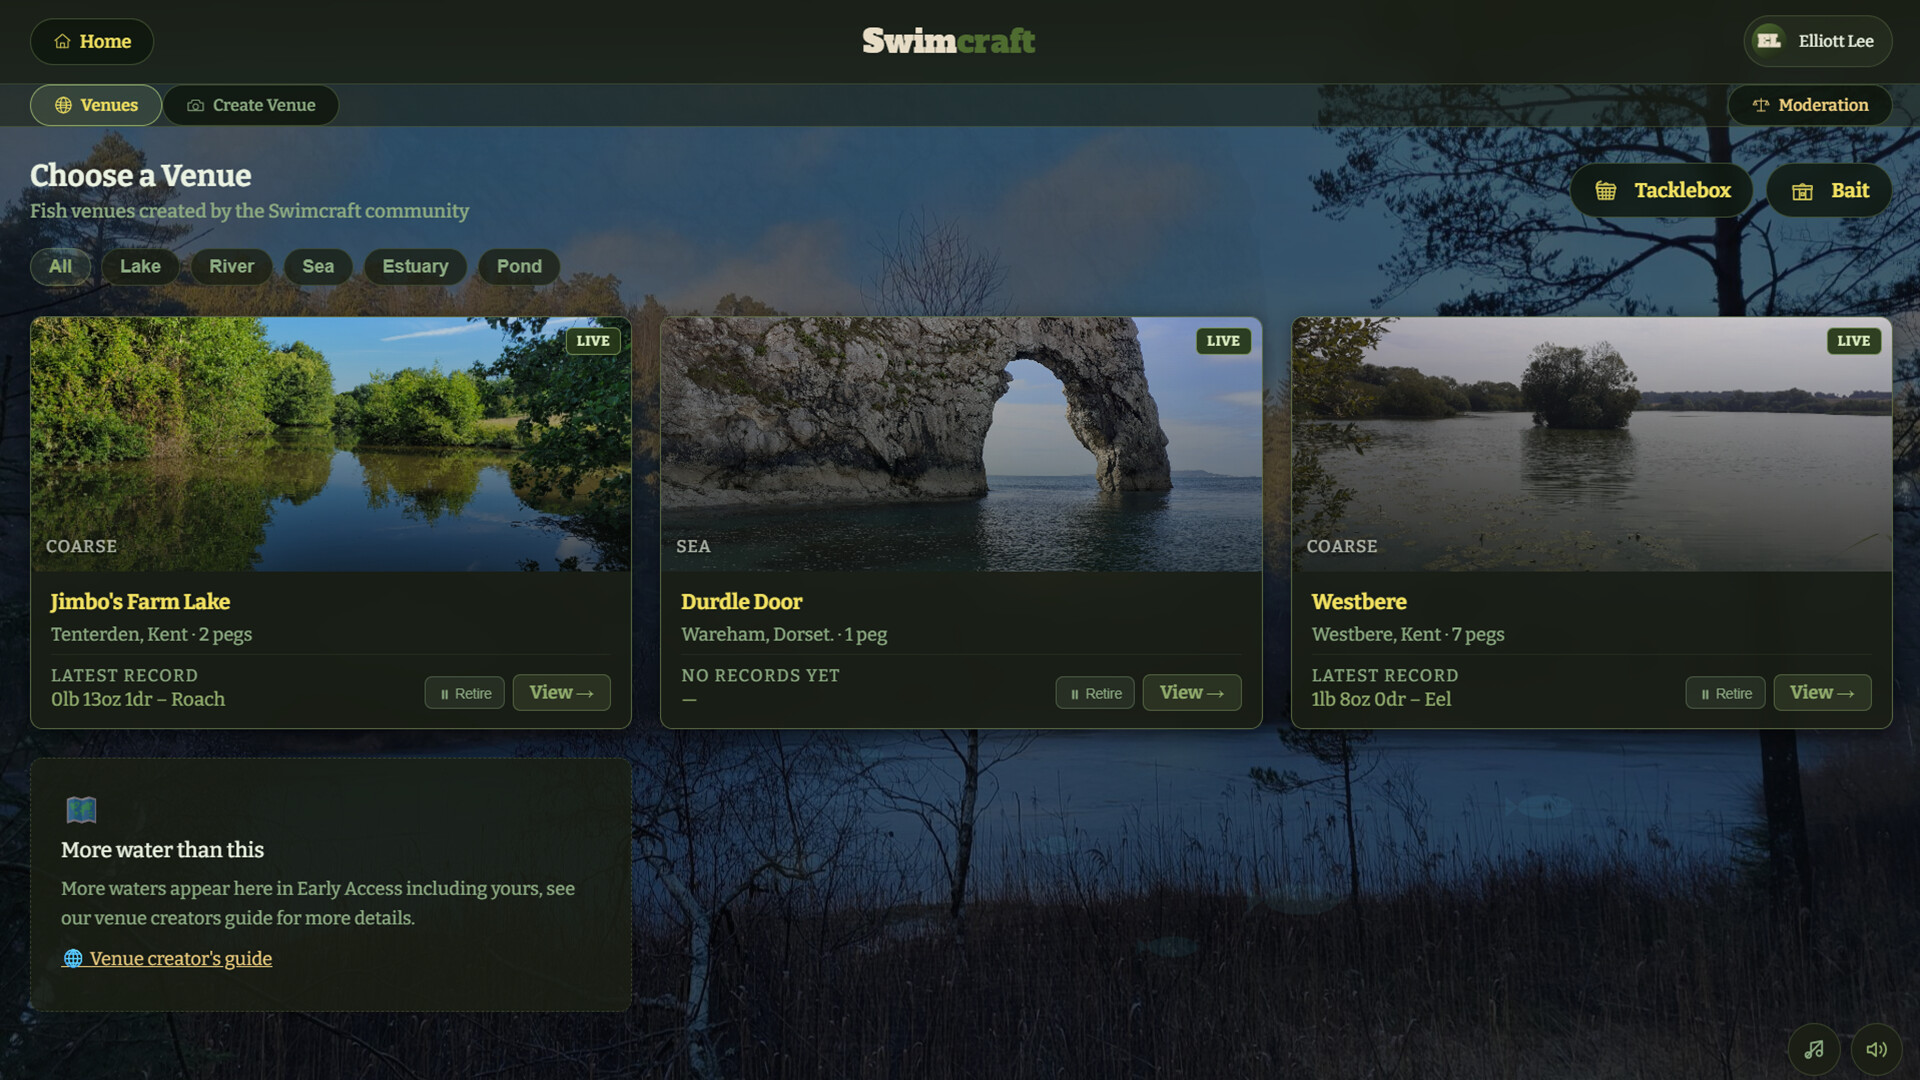Click the LIVE badge on Westbere
Image resolution: width=1920 pixels, height=1080 pixels.
pyautogui.click(x=1853, y=341)
